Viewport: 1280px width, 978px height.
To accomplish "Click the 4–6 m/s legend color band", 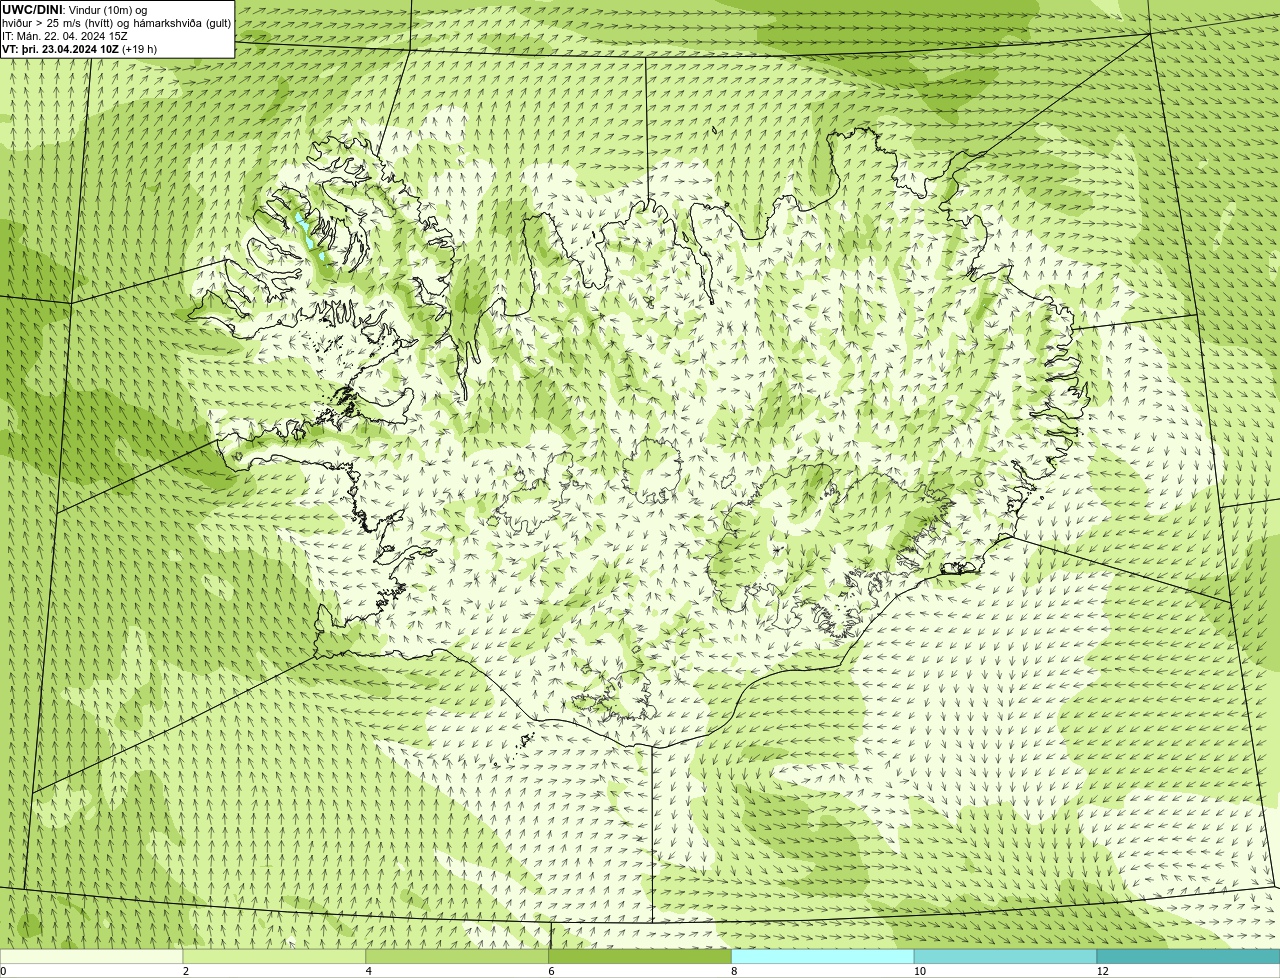I will click(458, 956).
